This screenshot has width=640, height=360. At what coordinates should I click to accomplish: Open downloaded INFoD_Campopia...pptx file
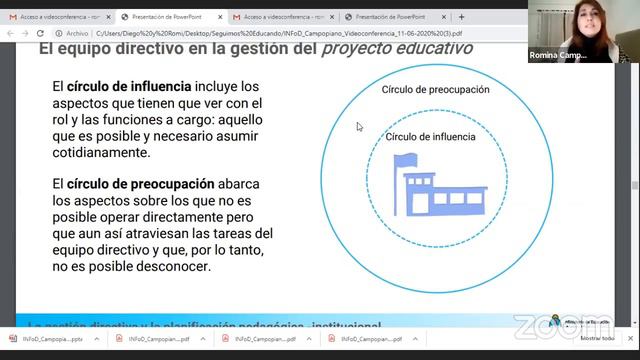tap(53, 339)
